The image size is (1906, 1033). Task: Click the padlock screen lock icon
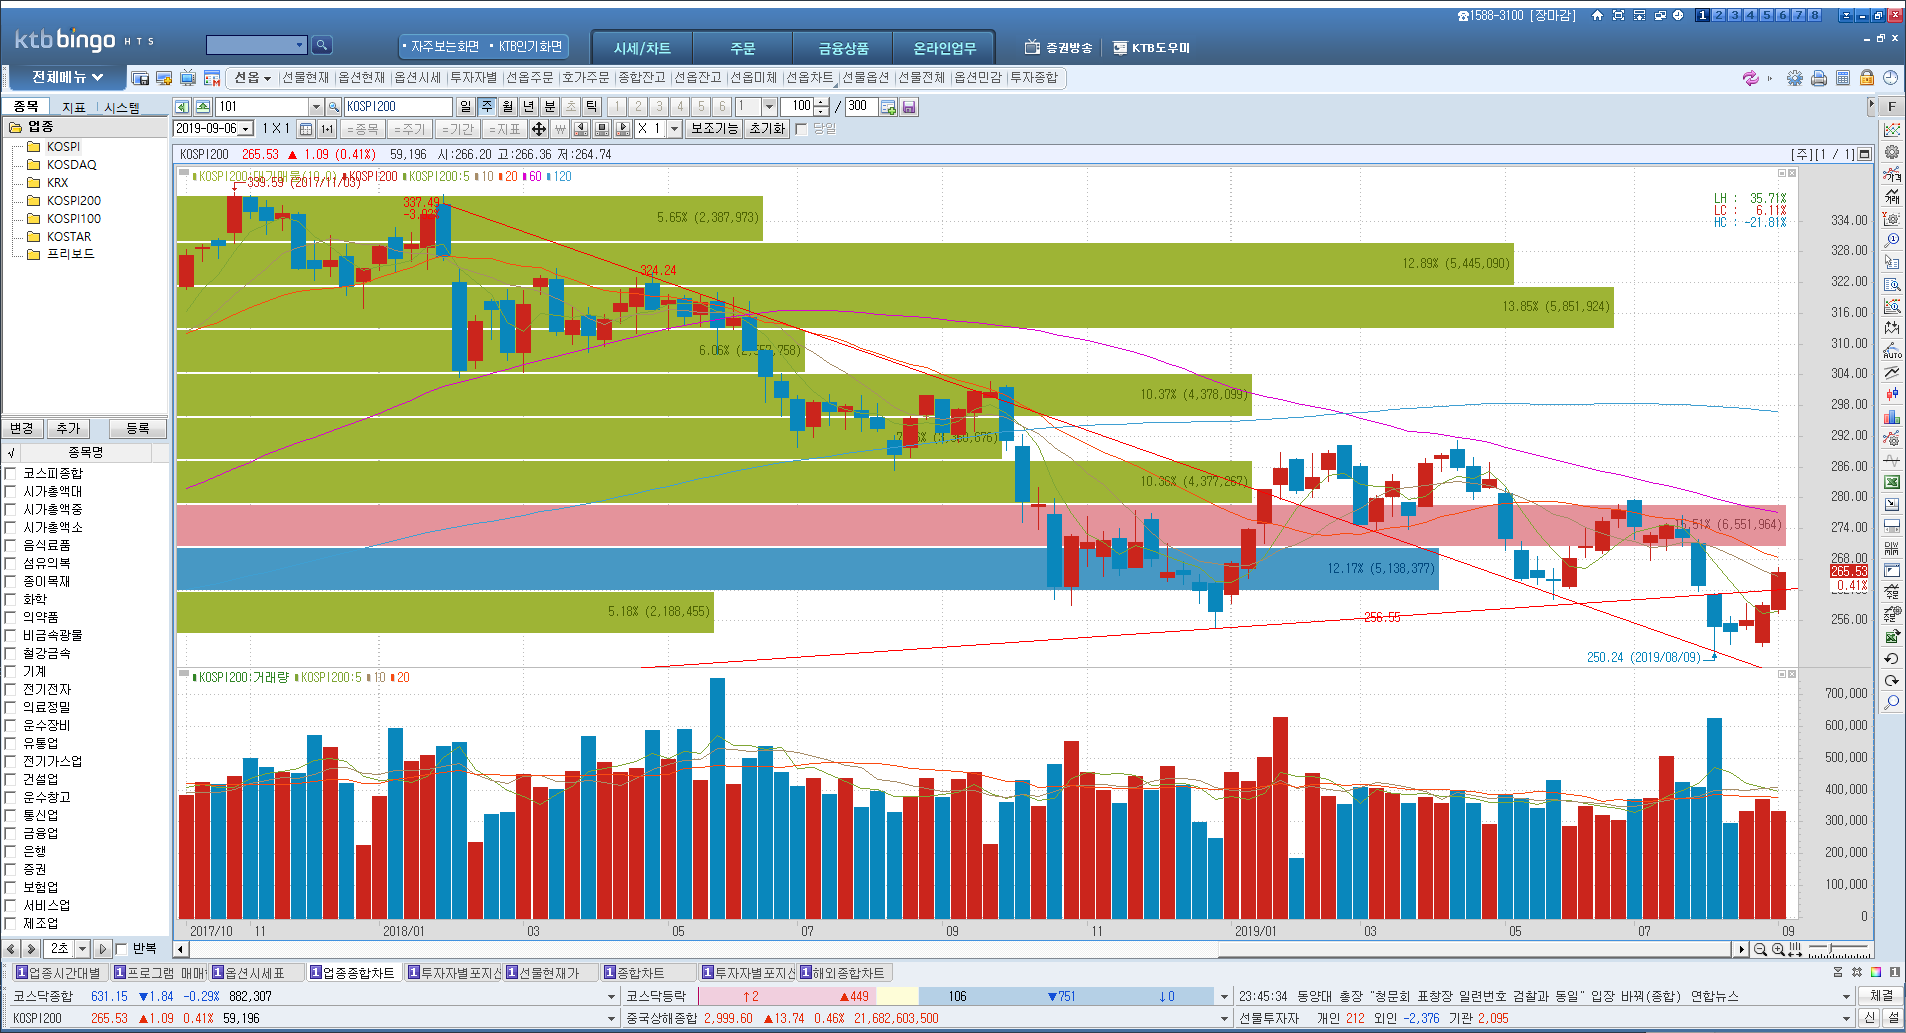pyautogui.click(x=1866, y=78)
